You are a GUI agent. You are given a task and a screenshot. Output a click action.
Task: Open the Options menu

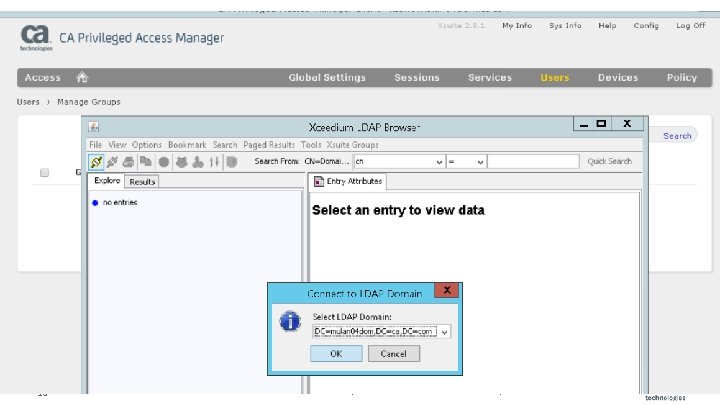point(147,145)
